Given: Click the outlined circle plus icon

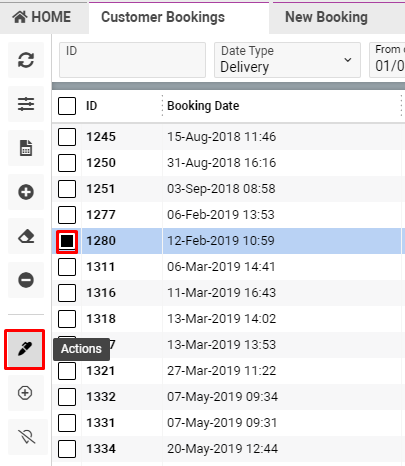Looking at the screenshot, I should [x=25, y=393].
